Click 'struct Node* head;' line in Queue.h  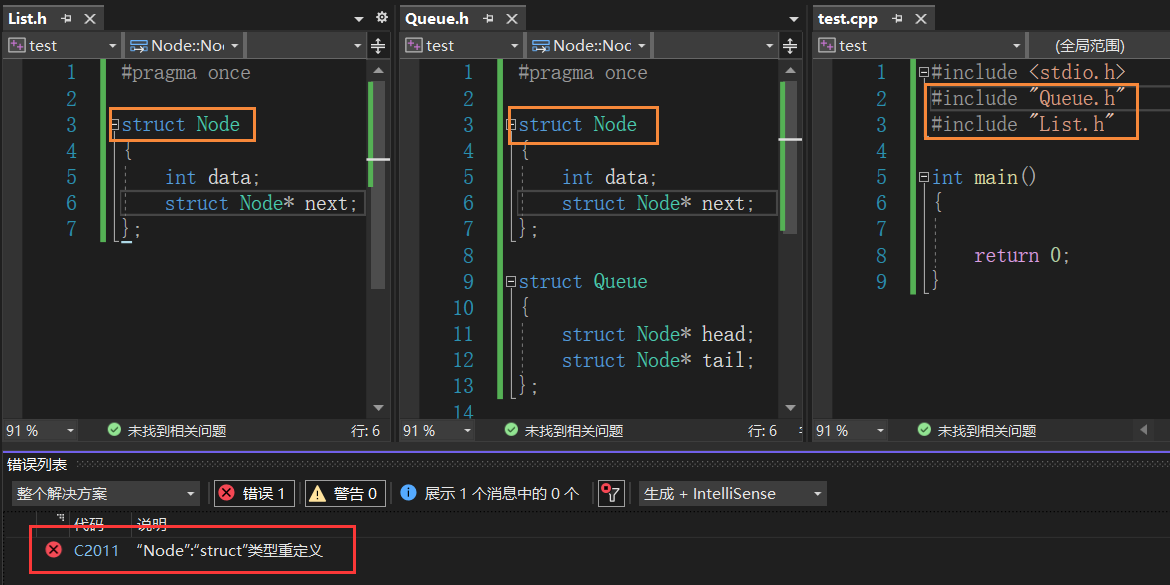click(x=659, y=334)
